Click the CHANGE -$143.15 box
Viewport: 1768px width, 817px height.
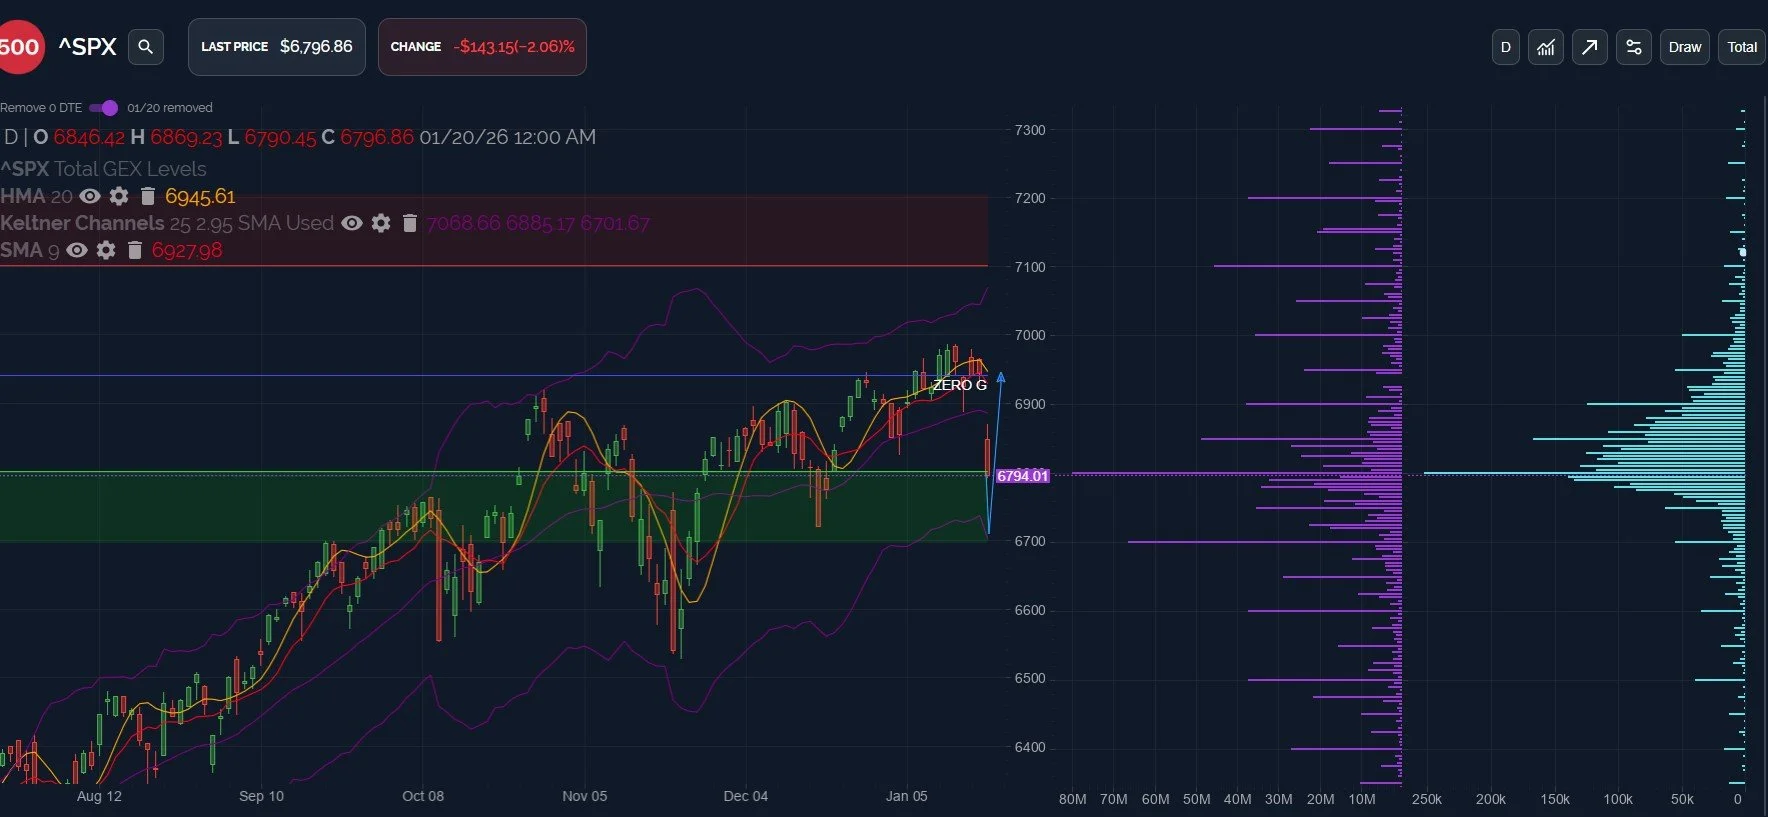click(x=482, y=47)
